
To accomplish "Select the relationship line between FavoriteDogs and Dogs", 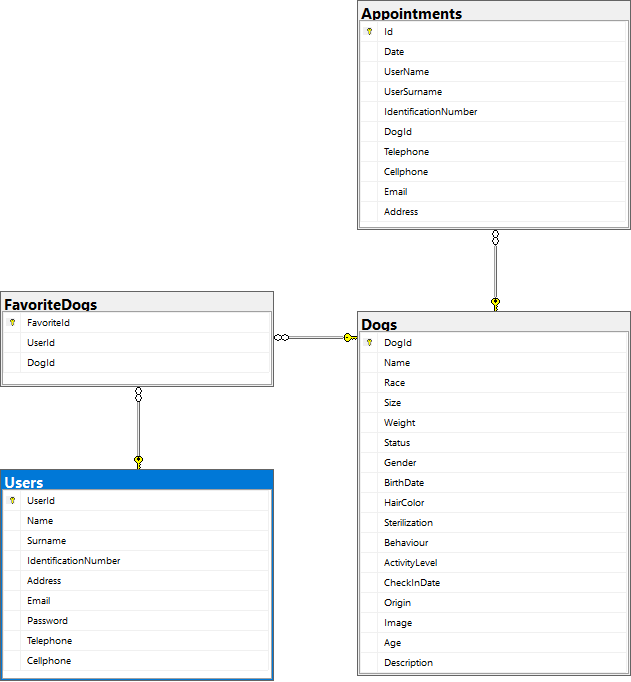I will pos(316,338).
